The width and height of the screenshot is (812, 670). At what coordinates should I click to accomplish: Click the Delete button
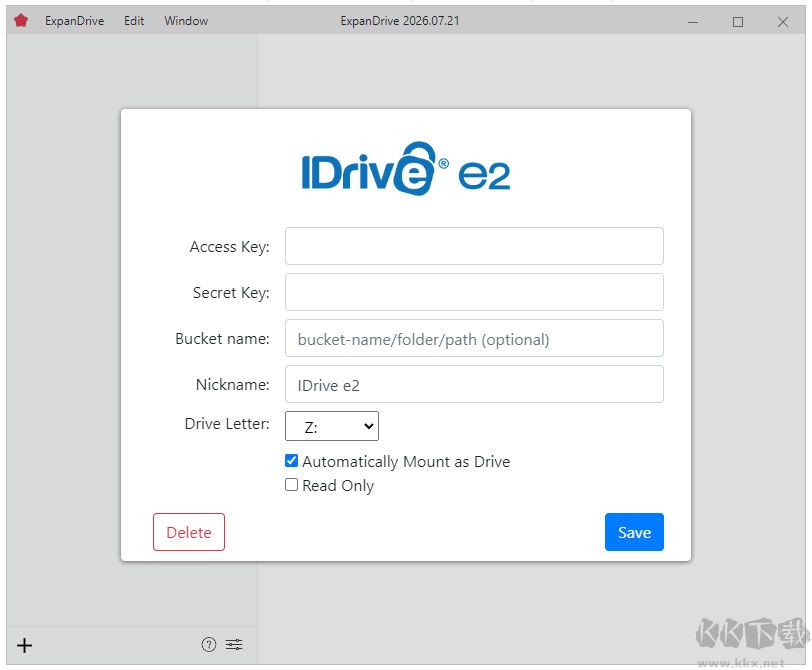coord(189,532)
